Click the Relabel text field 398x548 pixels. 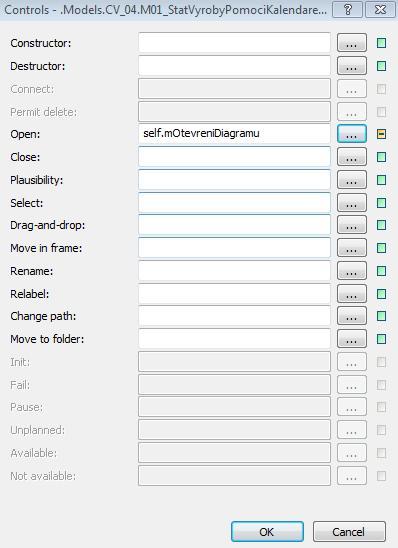tap(234, 294)
